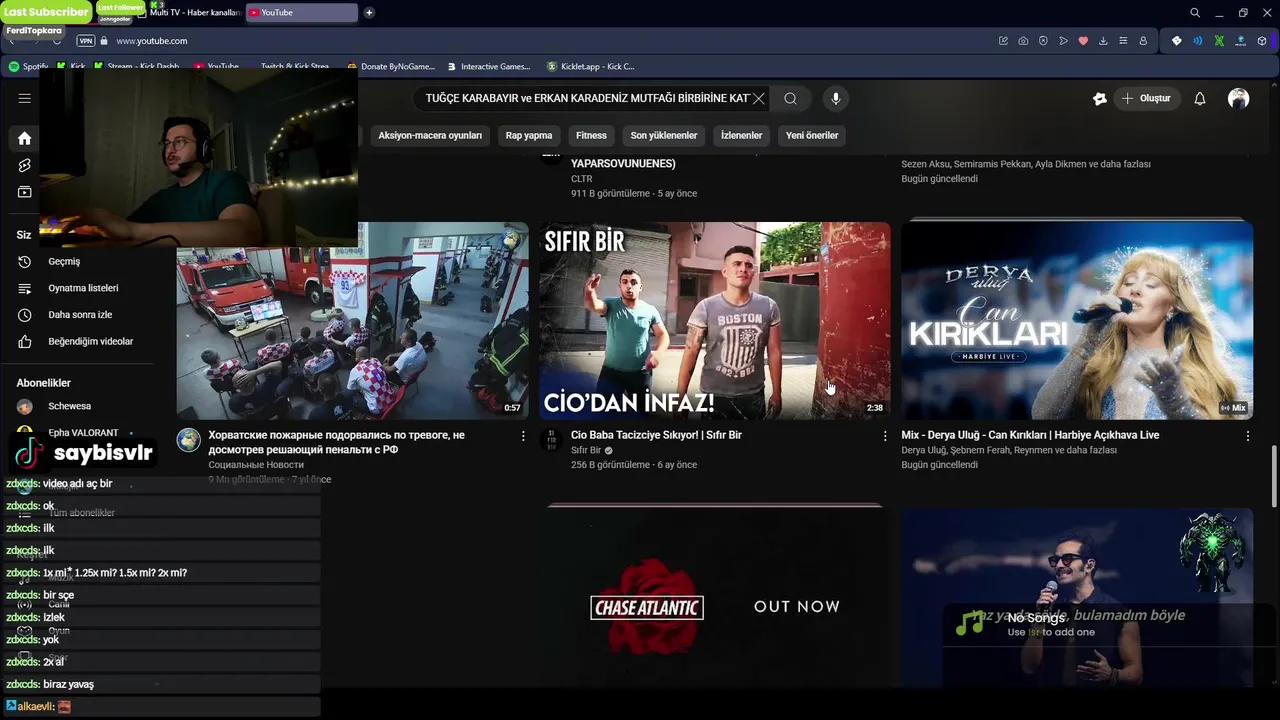Select the Rap yapma filter chip
Image resolution: width=1280 pixels, height=720 pixels.
[x=529, y=135]
